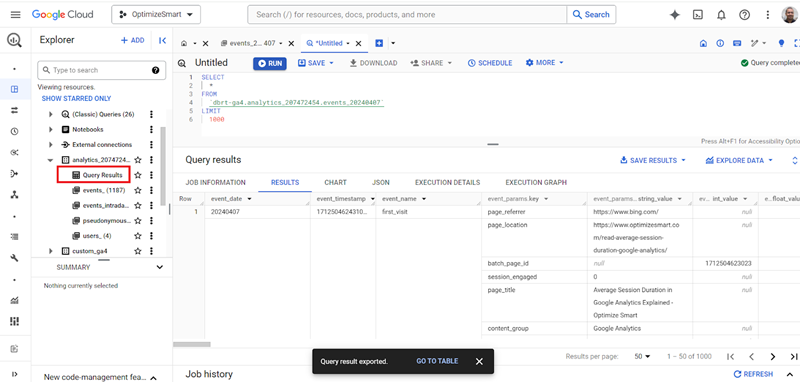Viewport: 800px width, 382px height.
Task: Expand the Notebooks node
Action: pos(51,130)
